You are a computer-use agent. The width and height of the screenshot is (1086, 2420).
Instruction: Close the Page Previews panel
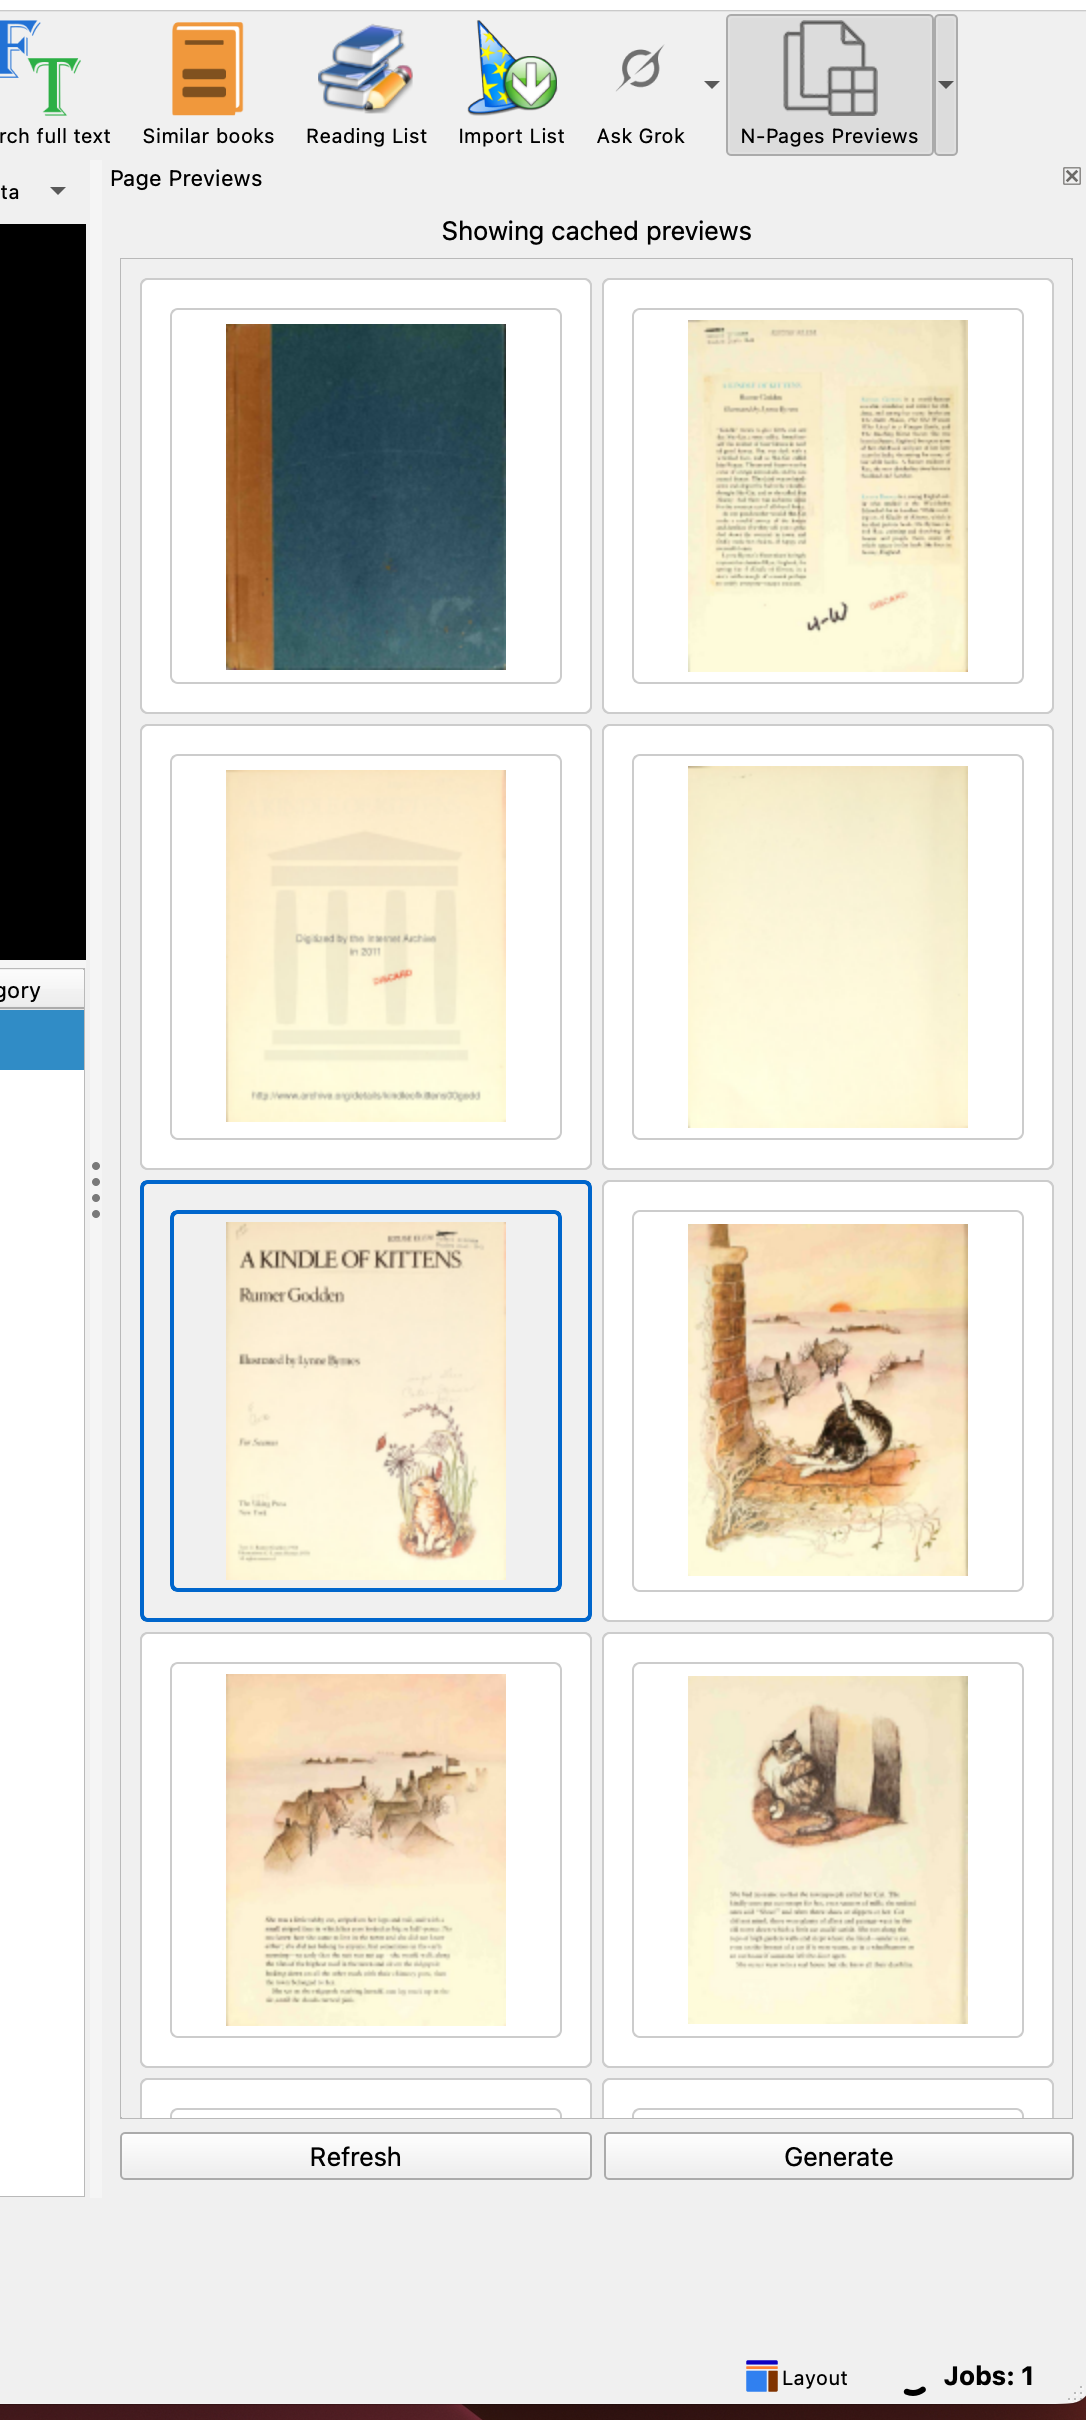tap(1072, 176)
